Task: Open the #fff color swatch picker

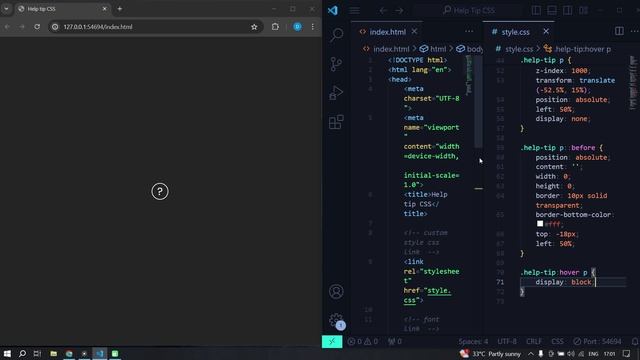Action: coord(540,224)
